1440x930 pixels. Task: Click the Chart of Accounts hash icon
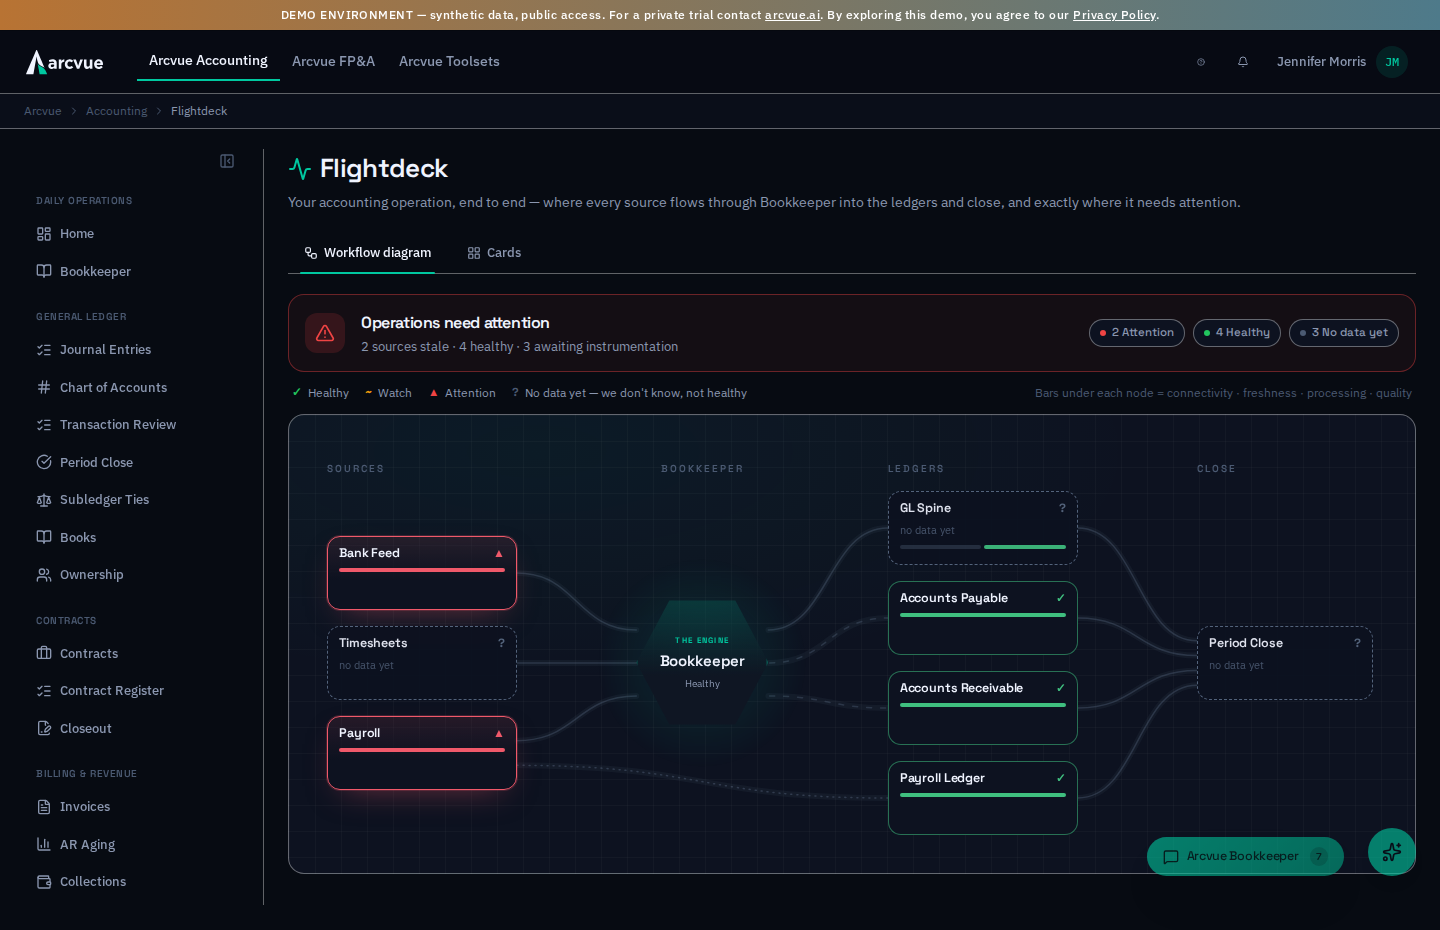point(44,388)
